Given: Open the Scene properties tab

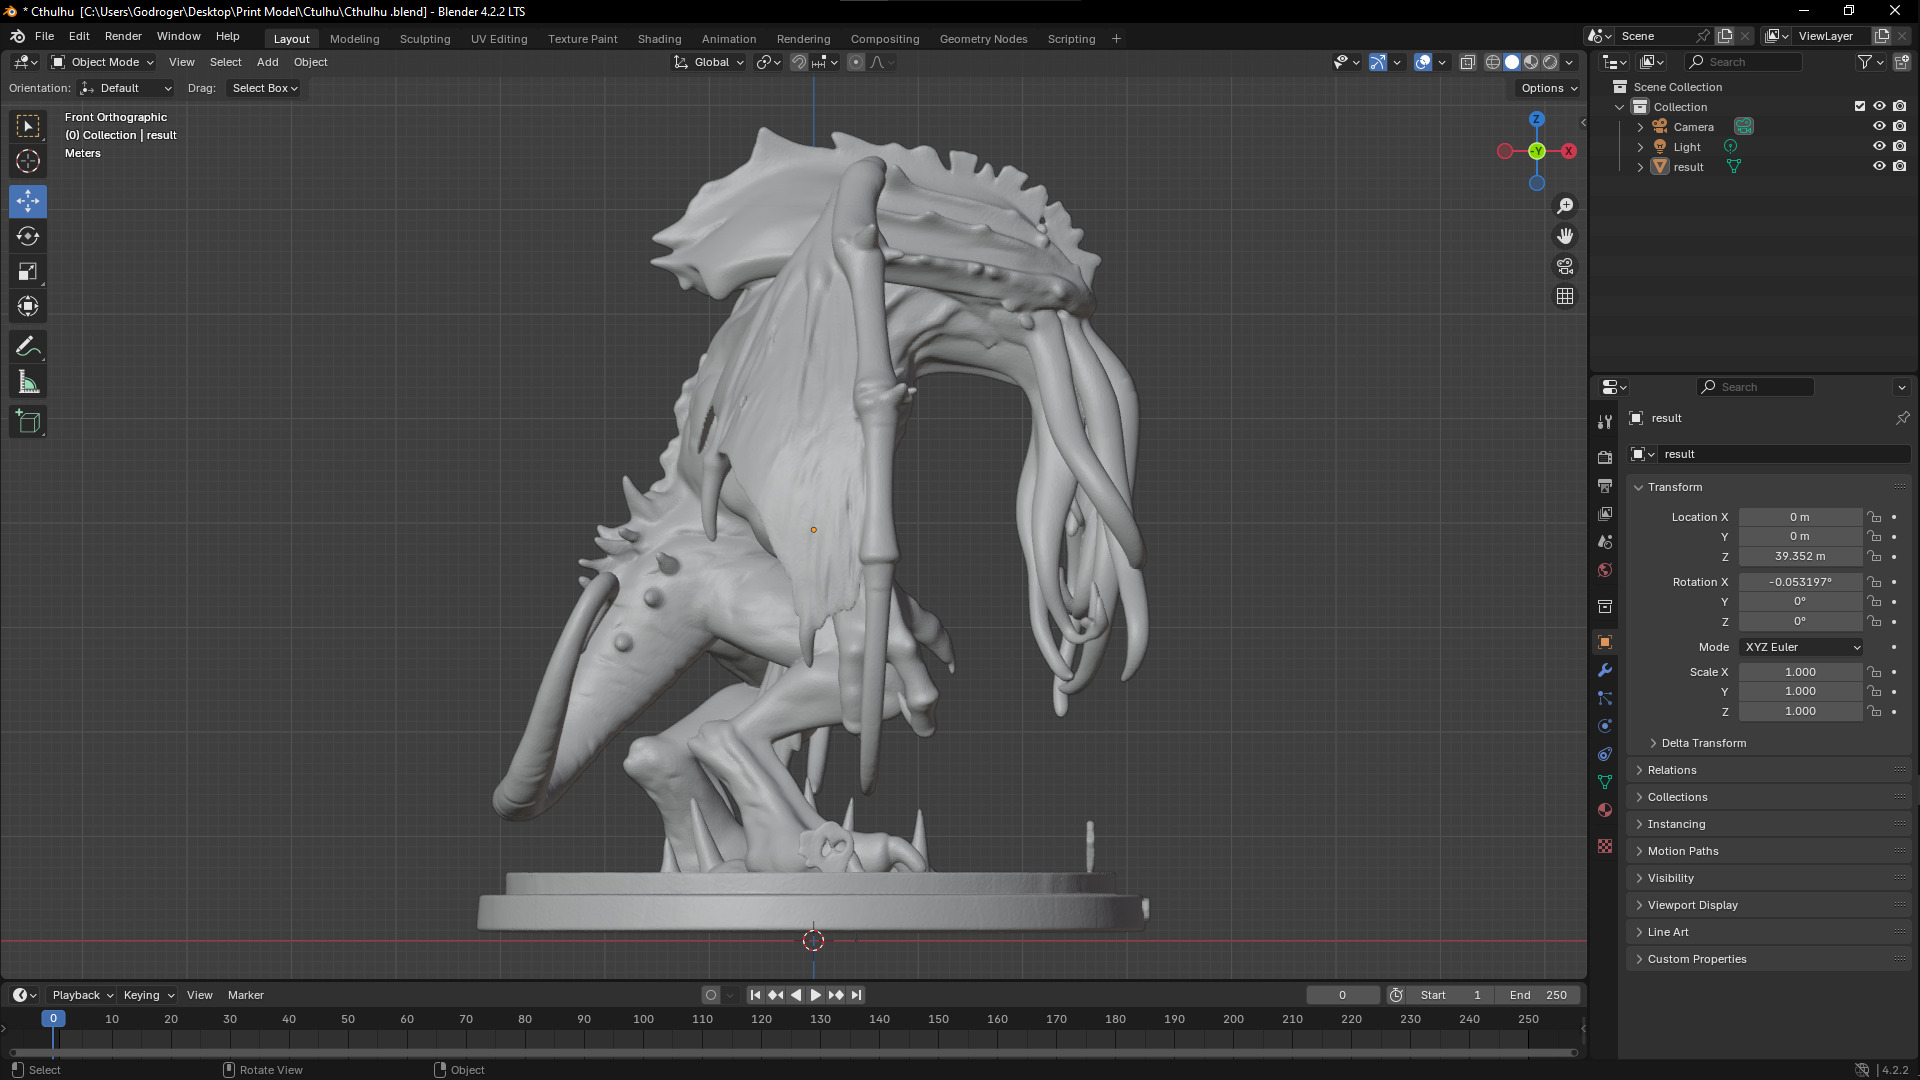Looking at the screenshot, I should [1605, 541].
